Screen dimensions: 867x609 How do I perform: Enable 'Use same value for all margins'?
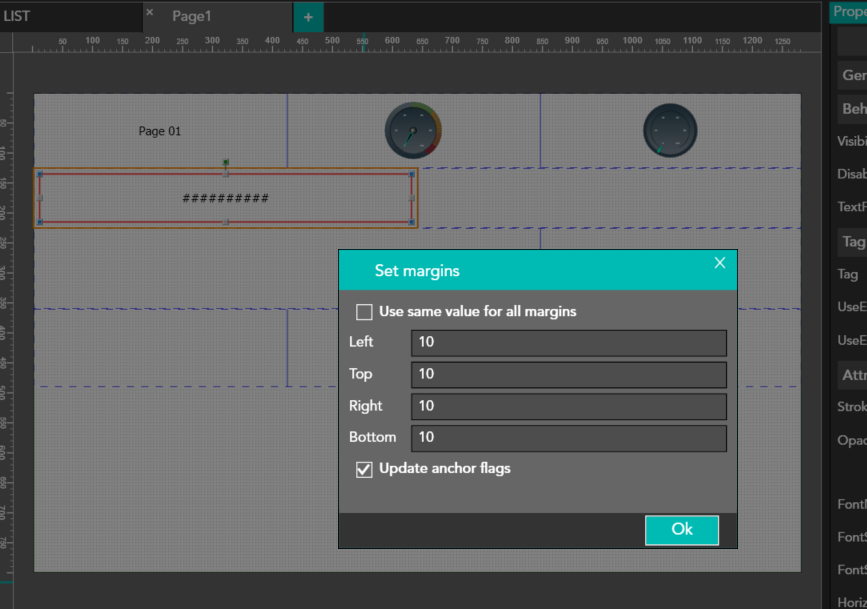point(365,312)
